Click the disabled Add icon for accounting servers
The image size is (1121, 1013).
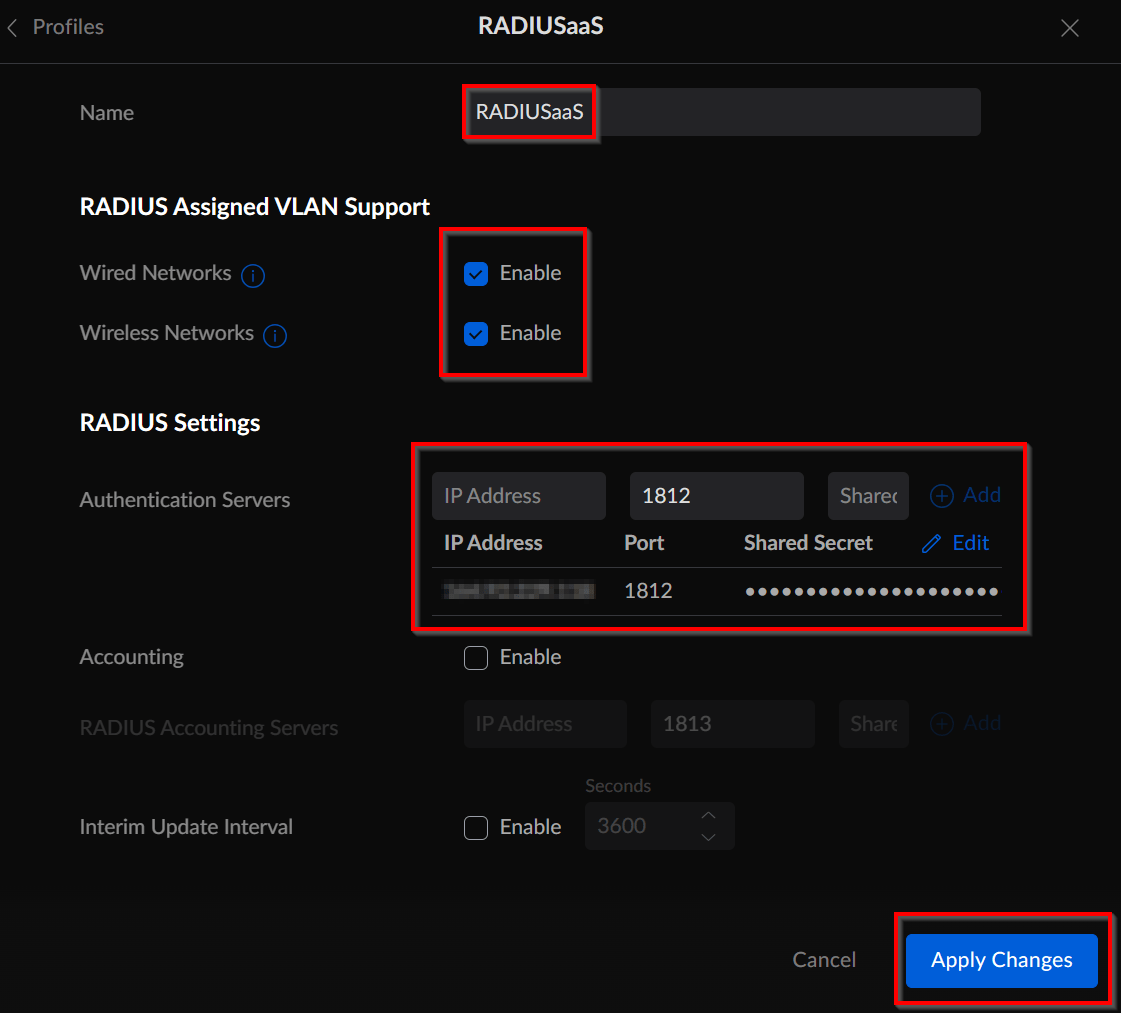[941, 723]
